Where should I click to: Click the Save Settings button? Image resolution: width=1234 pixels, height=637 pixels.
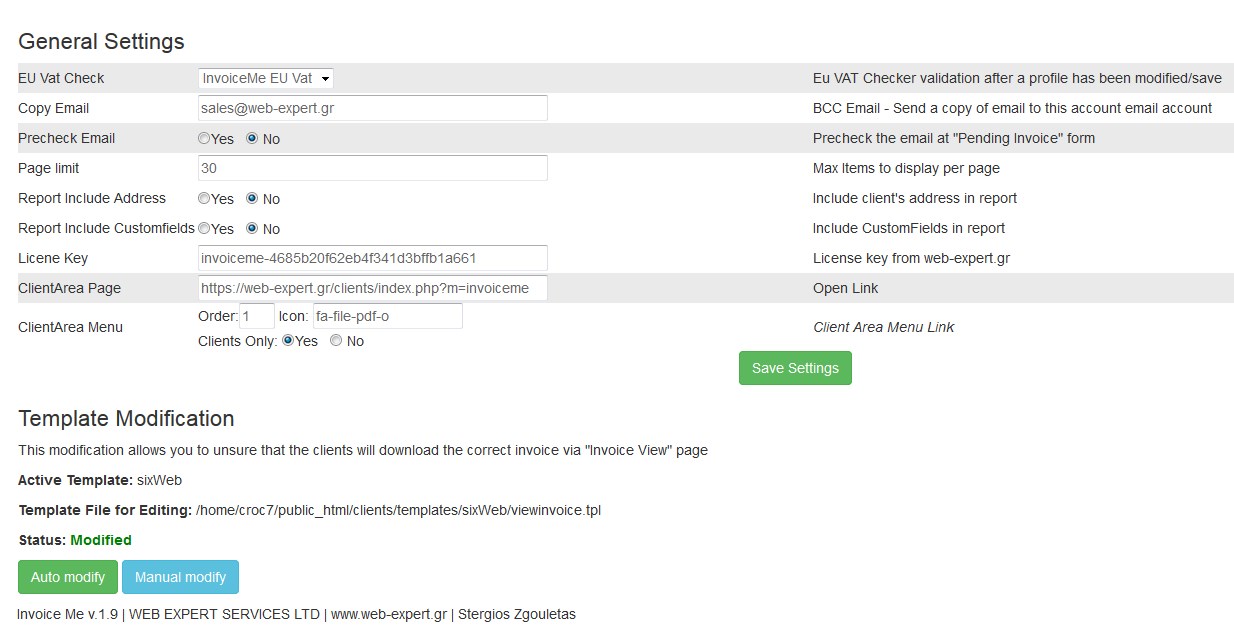(795, 368)
